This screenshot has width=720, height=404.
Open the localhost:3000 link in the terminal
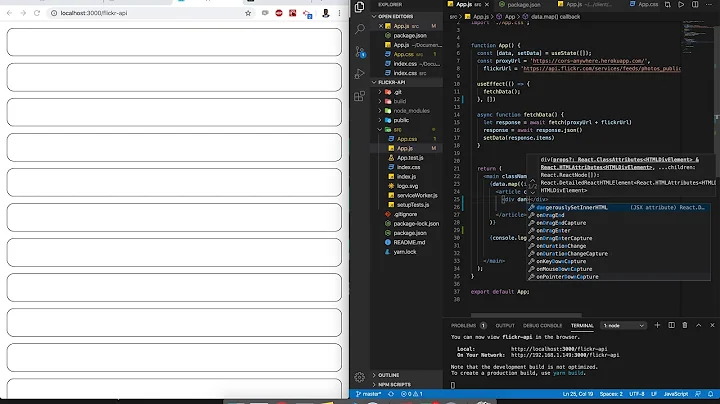click(559, 349)
